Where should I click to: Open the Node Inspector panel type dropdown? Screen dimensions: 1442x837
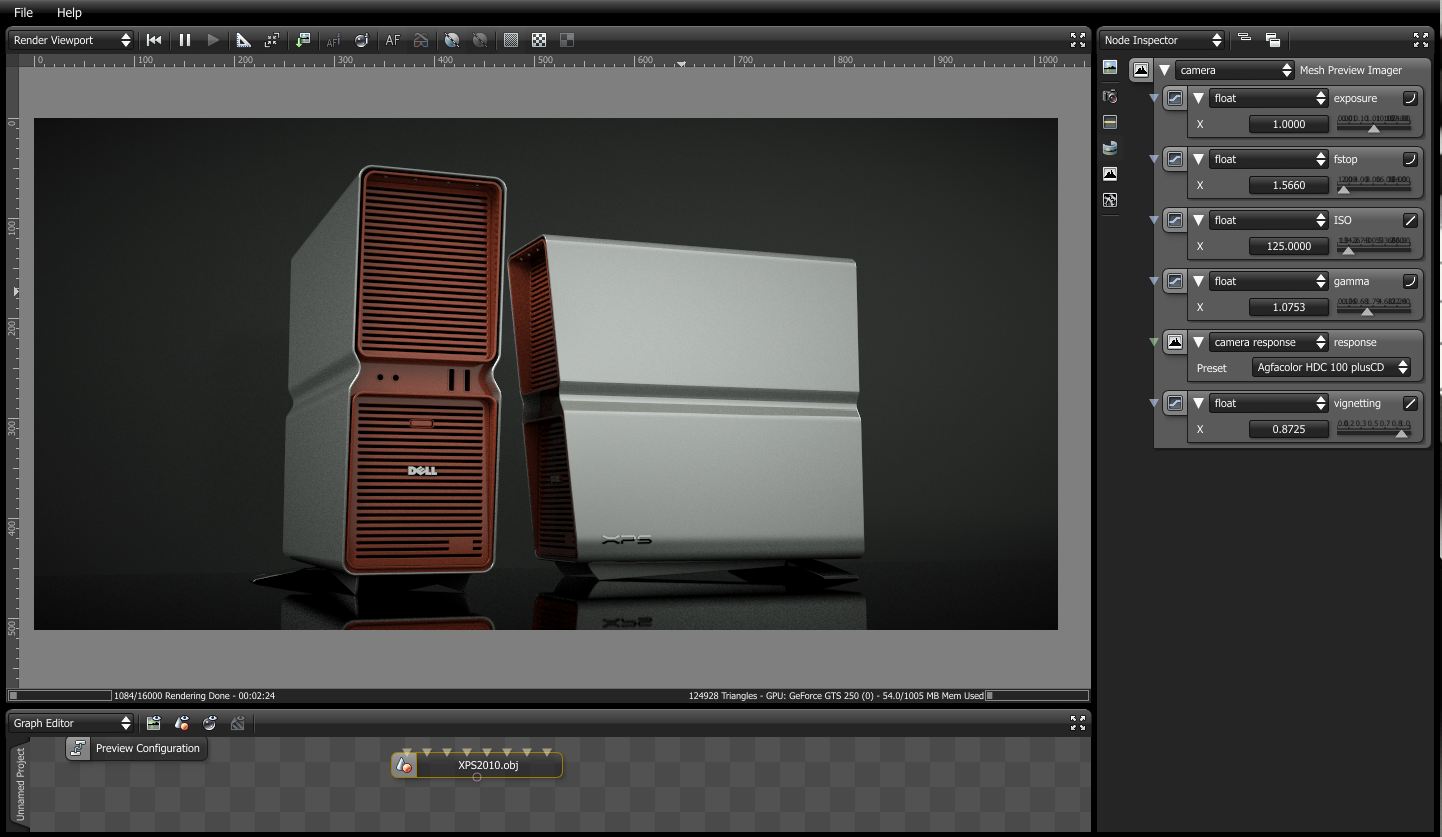(1163, 40)
